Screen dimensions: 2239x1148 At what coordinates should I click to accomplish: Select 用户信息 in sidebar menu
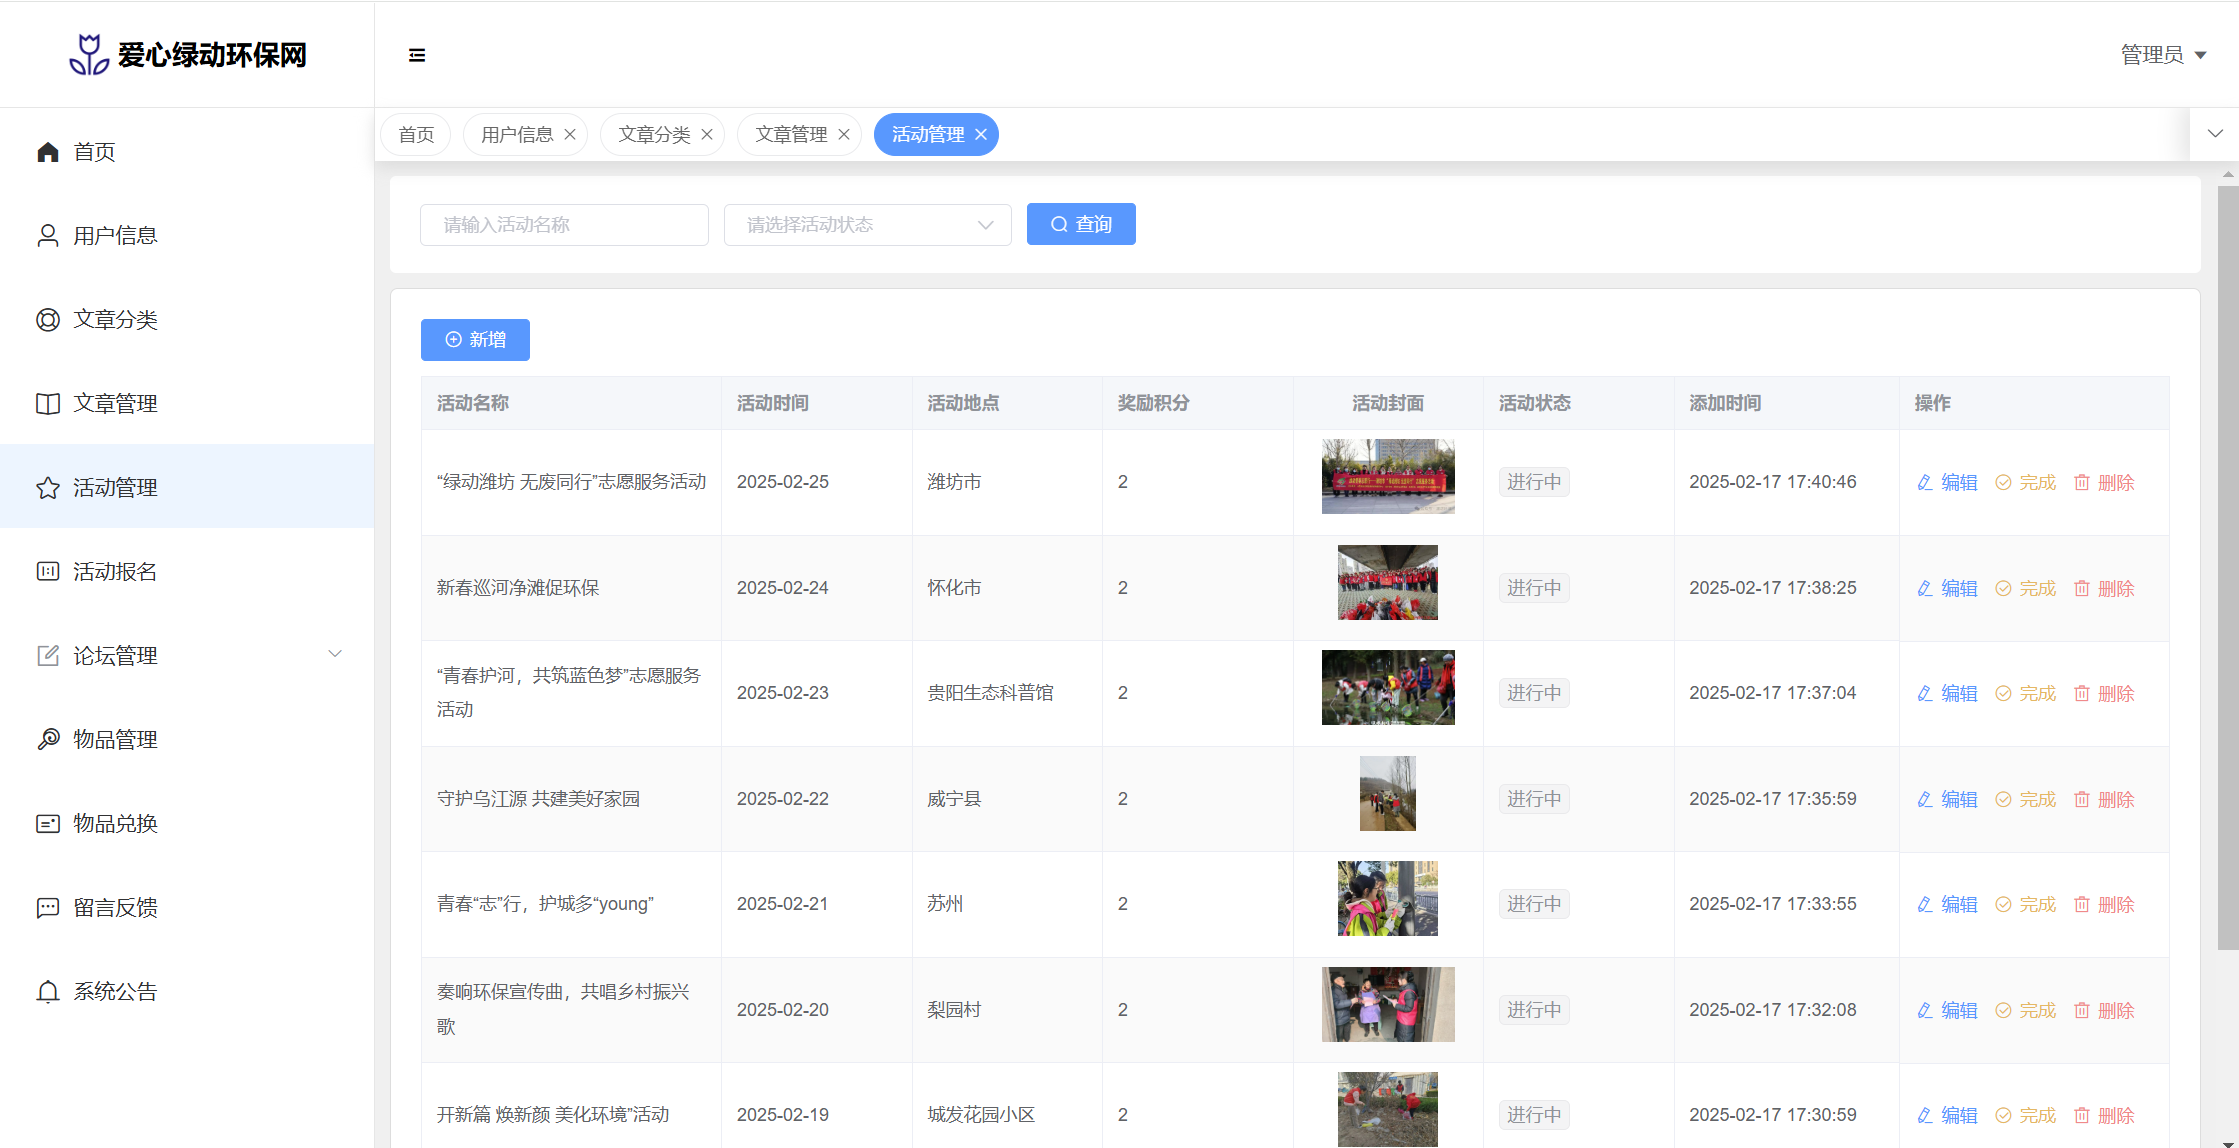[x=115, y=236]
